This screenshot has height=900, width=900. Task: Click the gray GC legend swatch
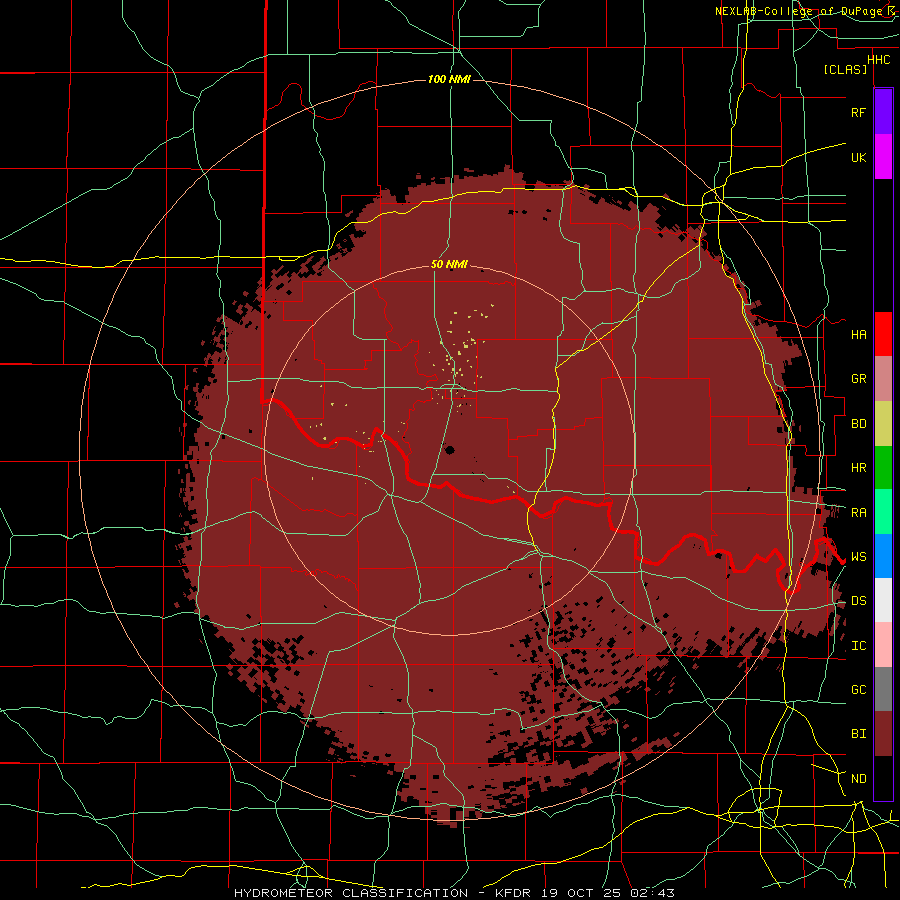pyautogui.click(x=883, y=689)
